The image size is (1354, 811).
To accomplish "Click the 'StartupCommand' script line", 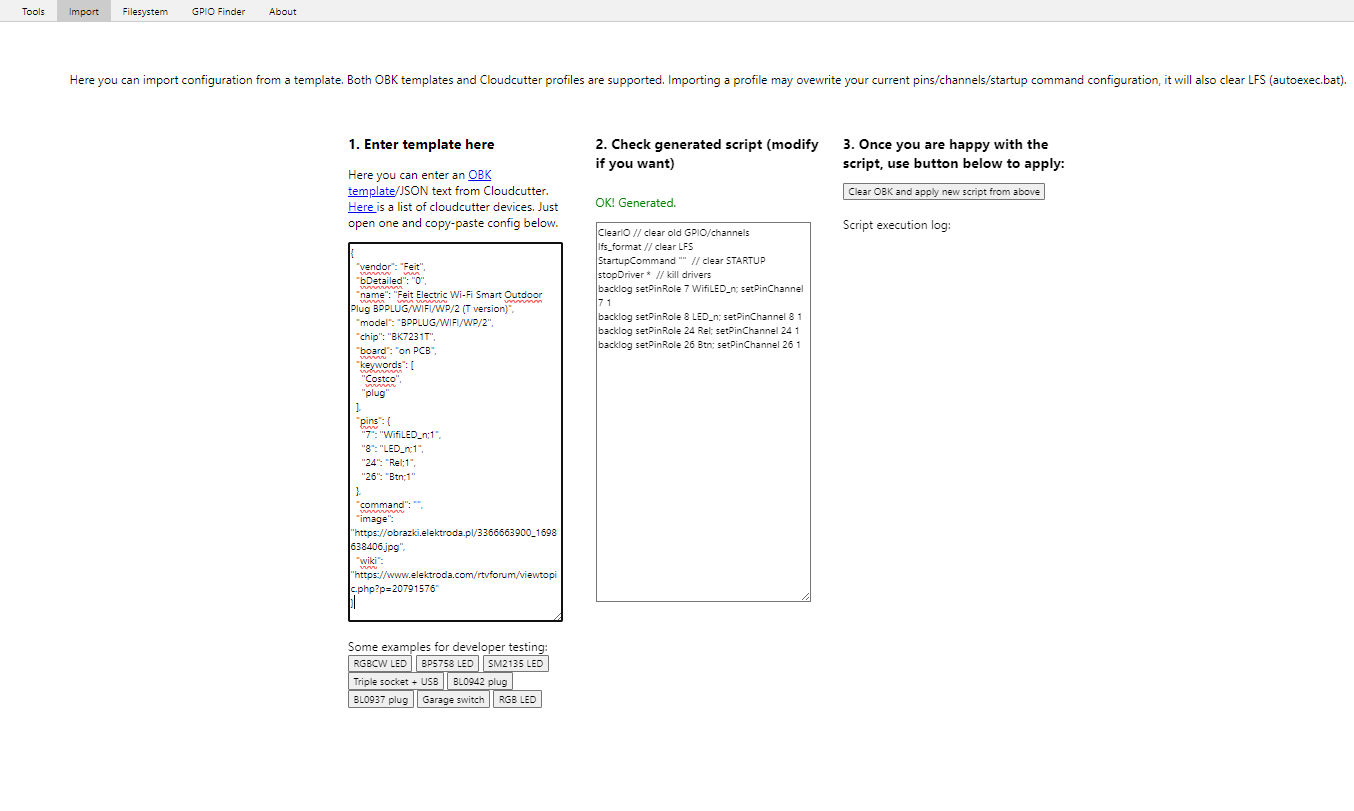I will 681,261.
